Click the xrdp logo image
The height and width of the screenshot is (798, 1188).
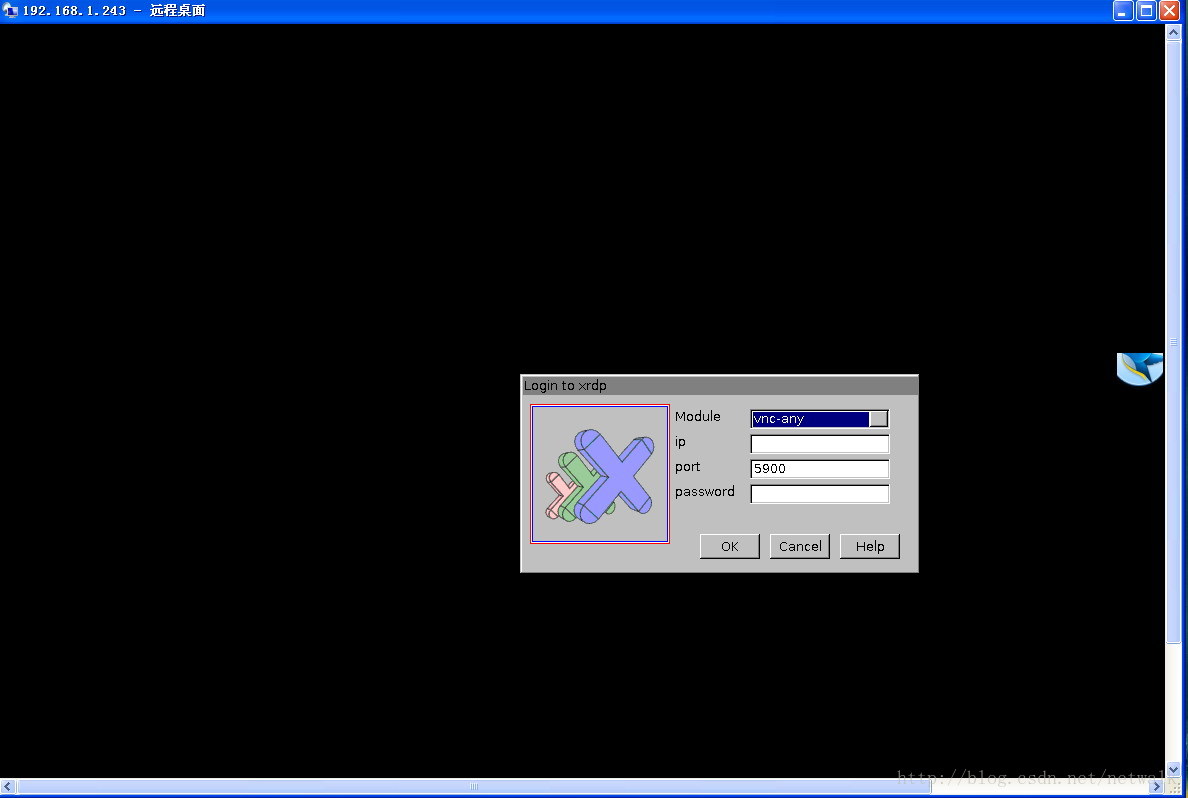click(600, 474)
